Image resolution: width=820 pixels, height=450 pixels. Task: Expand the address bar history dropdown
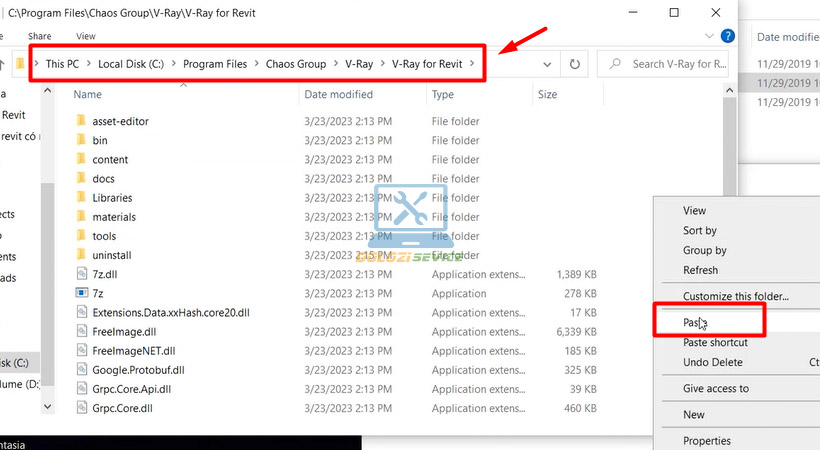[x=547, y=64]
